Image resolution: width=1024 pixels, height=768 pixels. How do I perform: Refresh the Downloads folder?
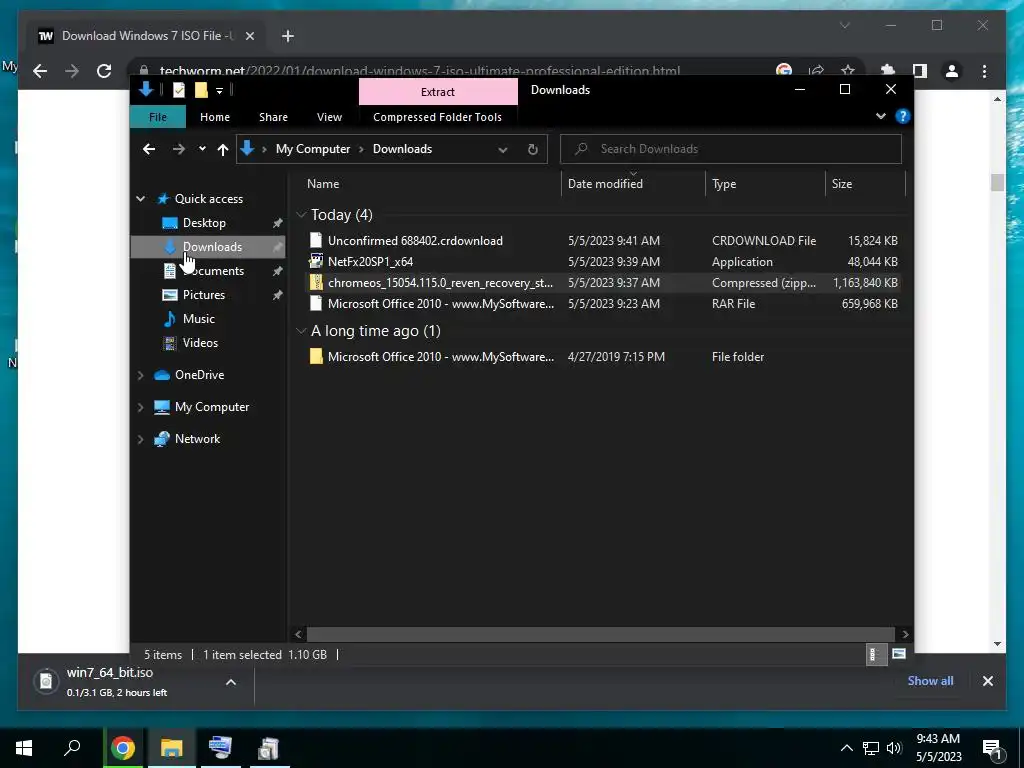[x=533, y=150]
